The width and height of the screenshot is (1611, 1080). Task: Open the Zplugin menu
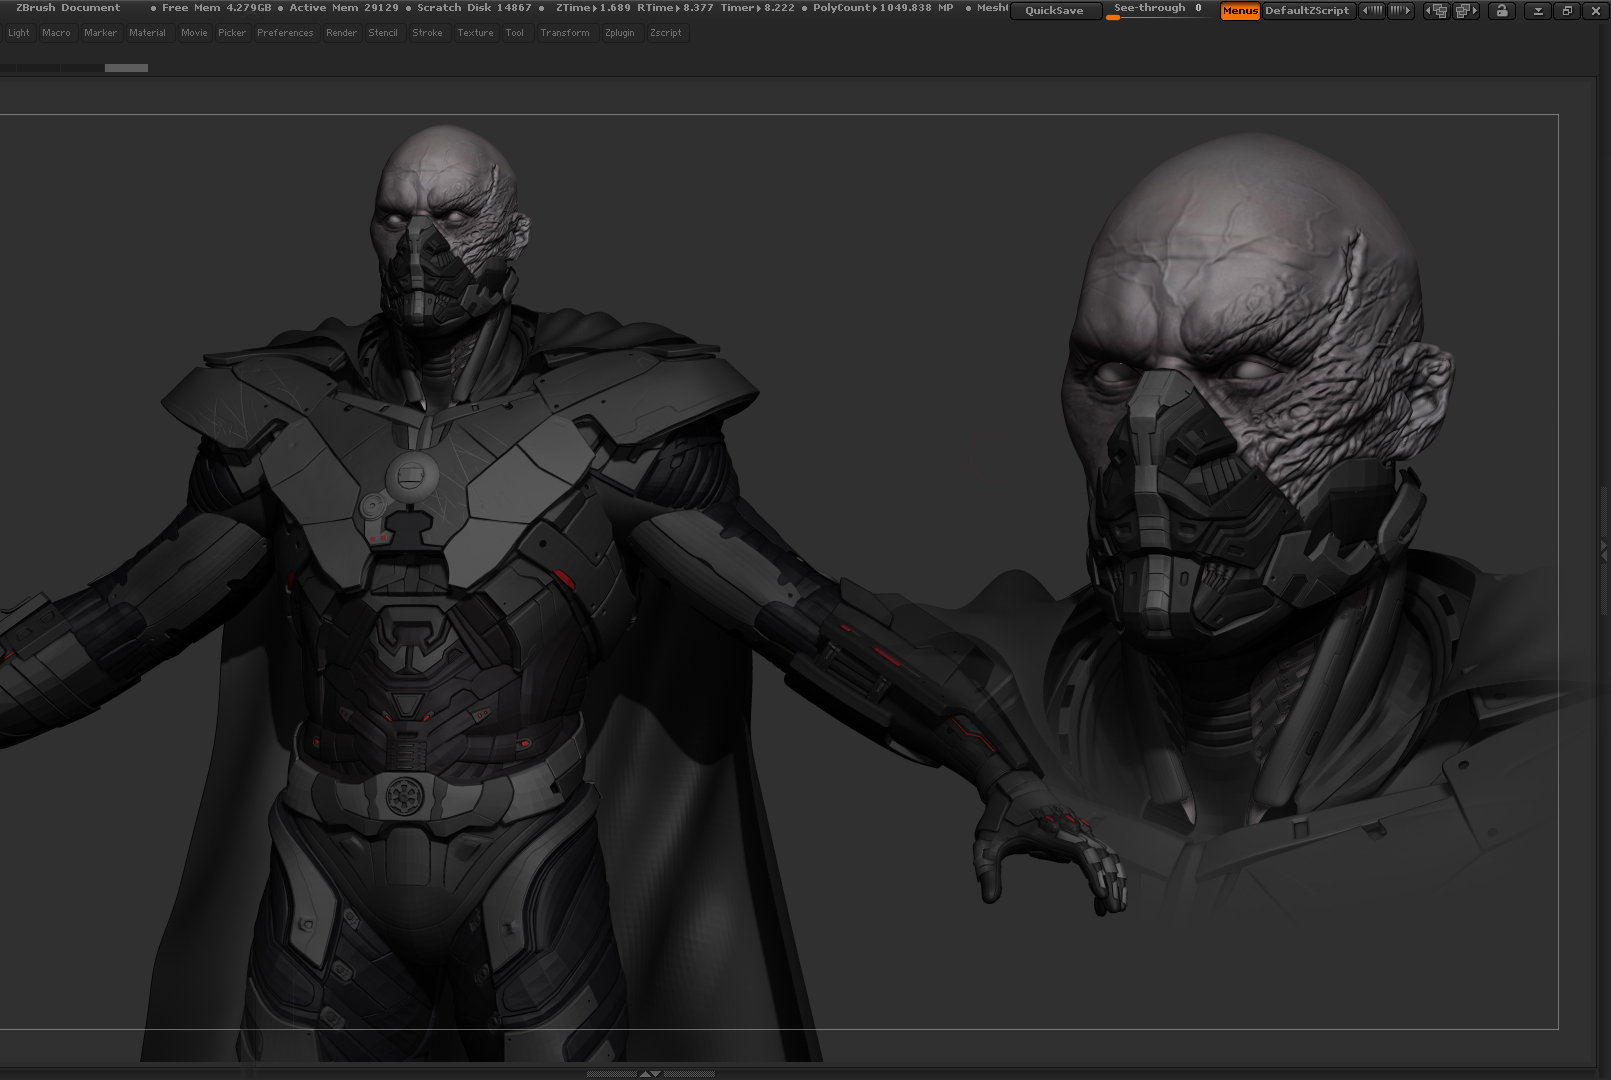[620, 32]
